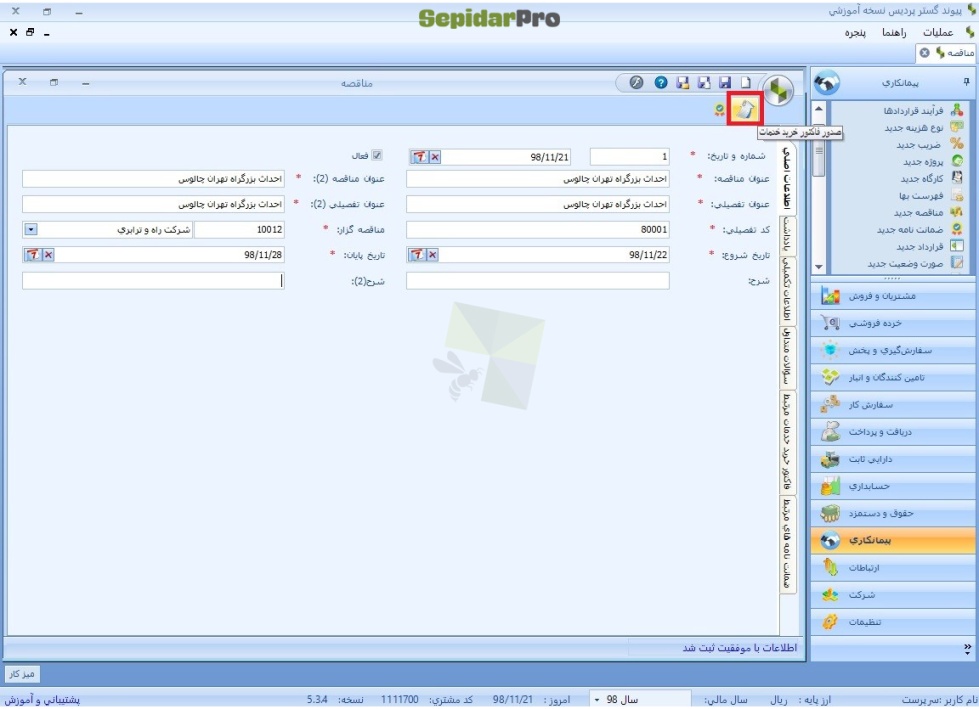Open the تنظیمات module
Viewport: 979px width, 709px height.
[893, 622]
